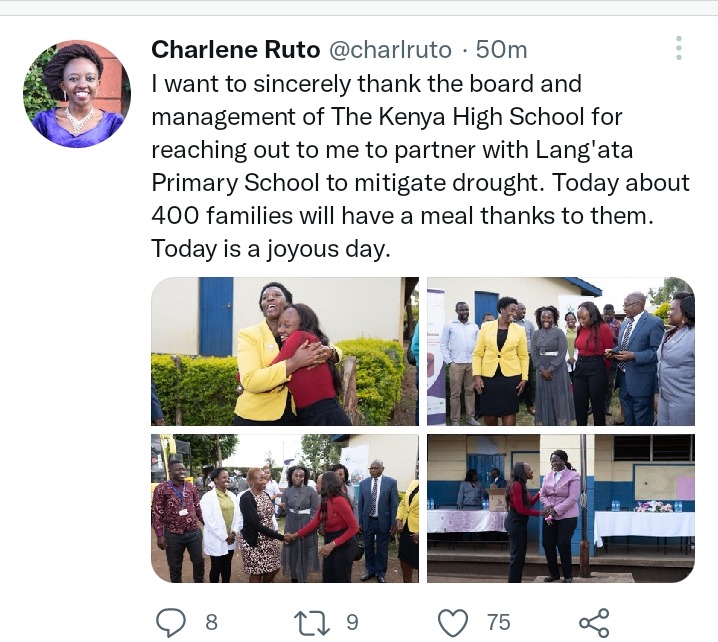718x642 pixels.
Task: Click the Charlene Ruto display name
Action: pos(235,49)
